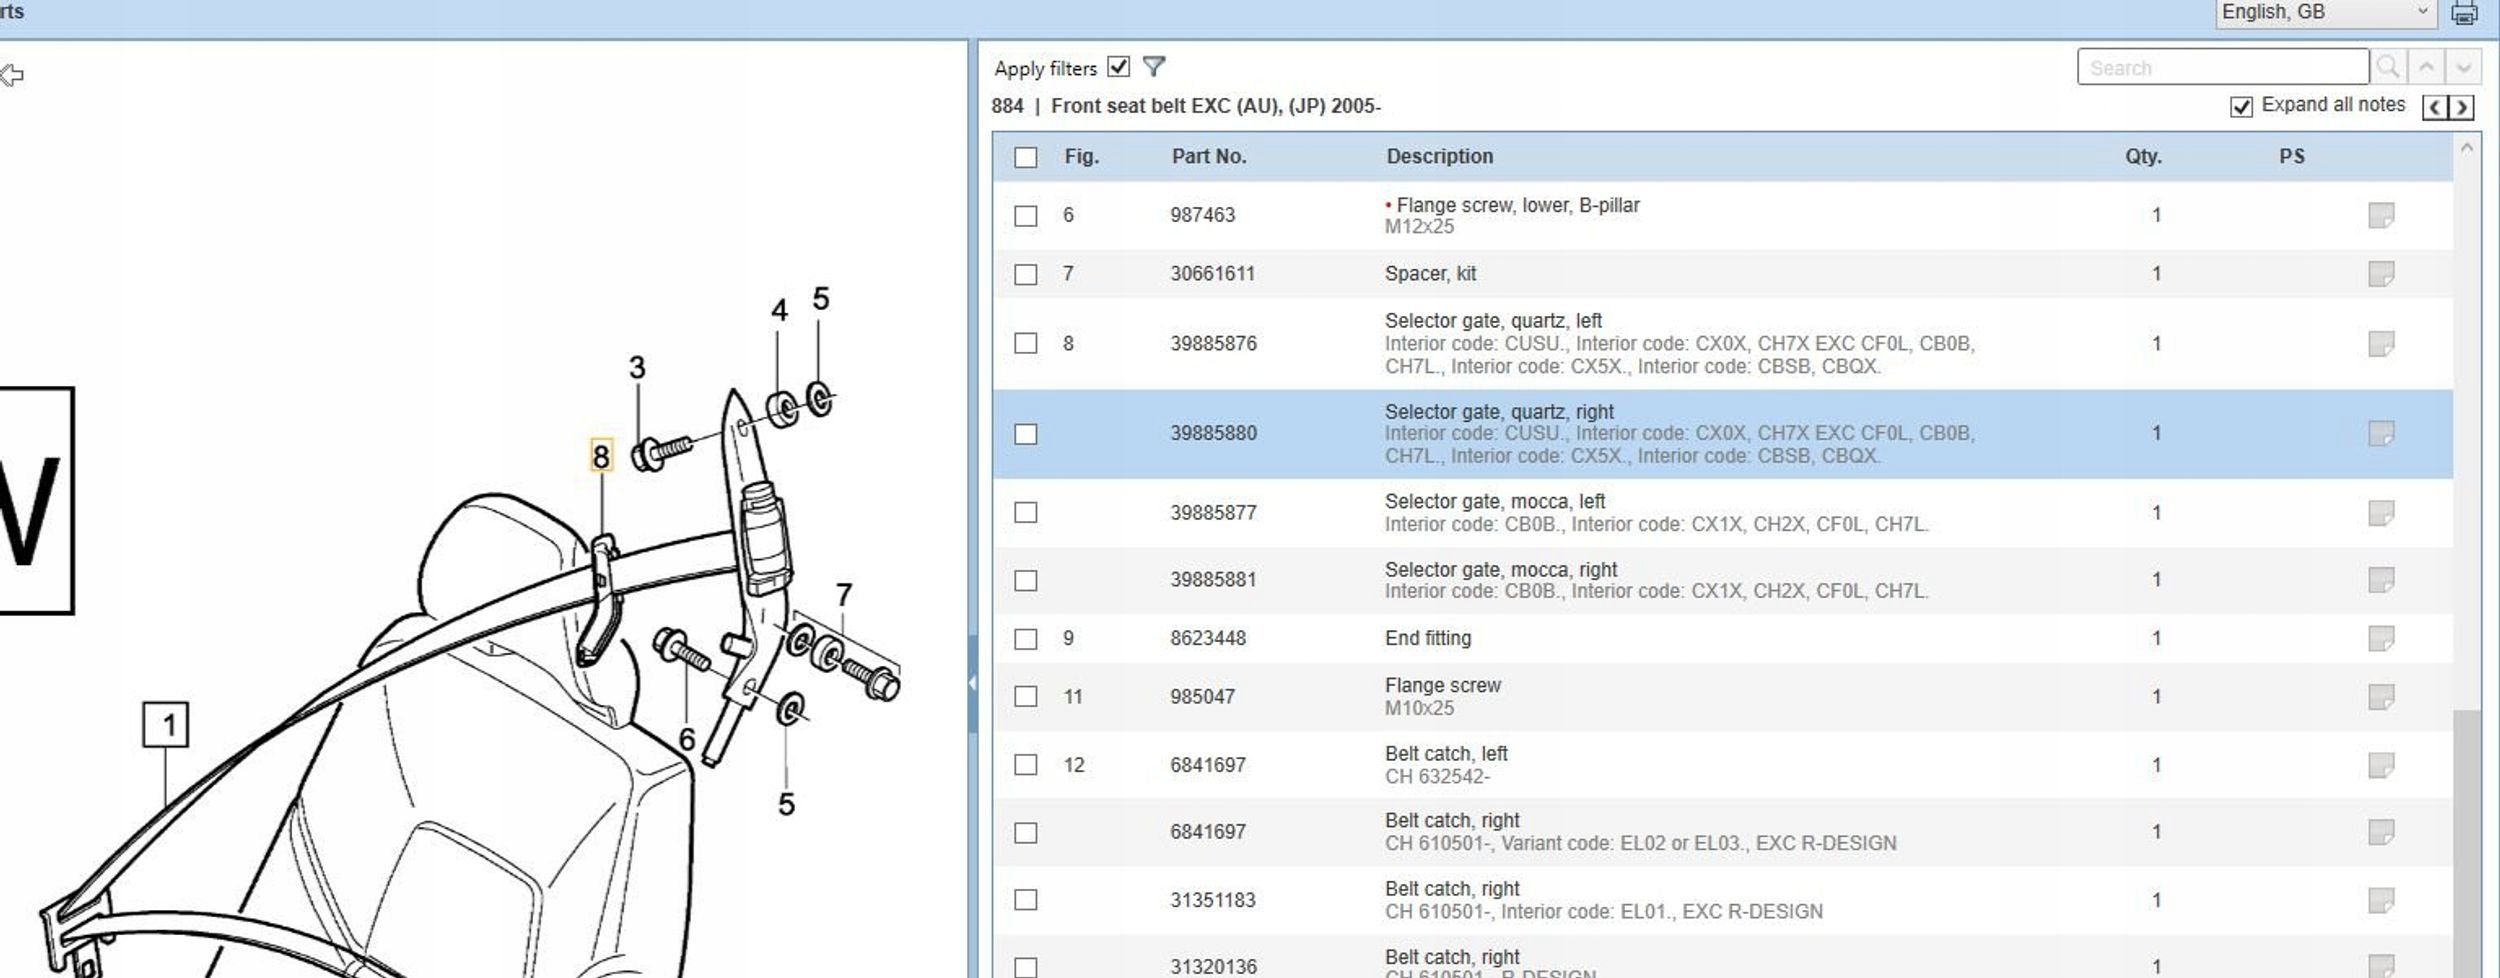Open the filter funnel settings

(x=1154, y=67)
